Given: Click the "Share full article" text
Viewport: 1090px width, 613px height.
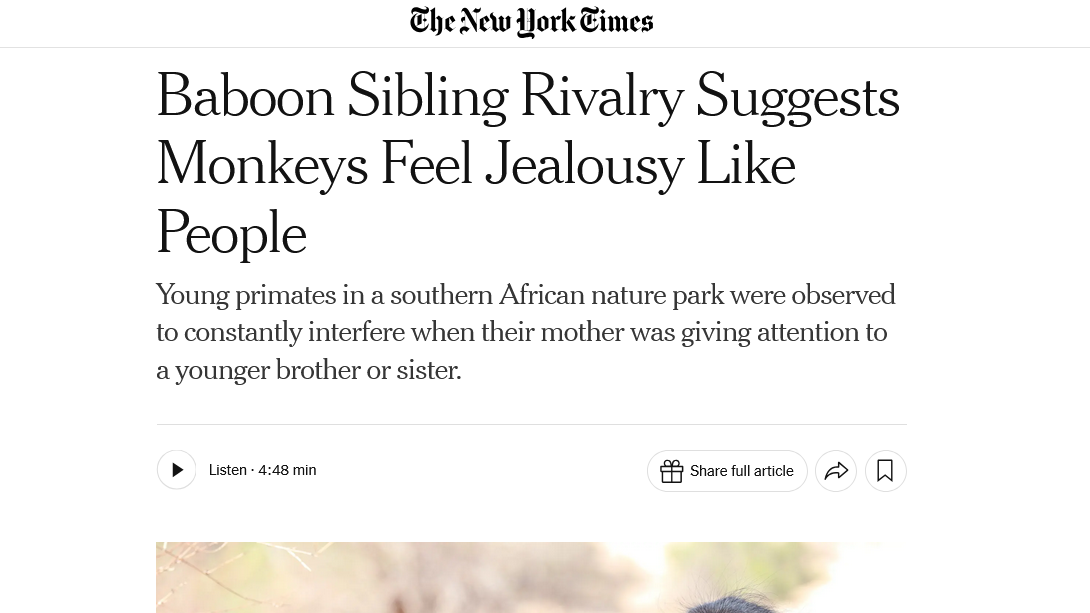Looking at the screenshot, I should 741,471.
